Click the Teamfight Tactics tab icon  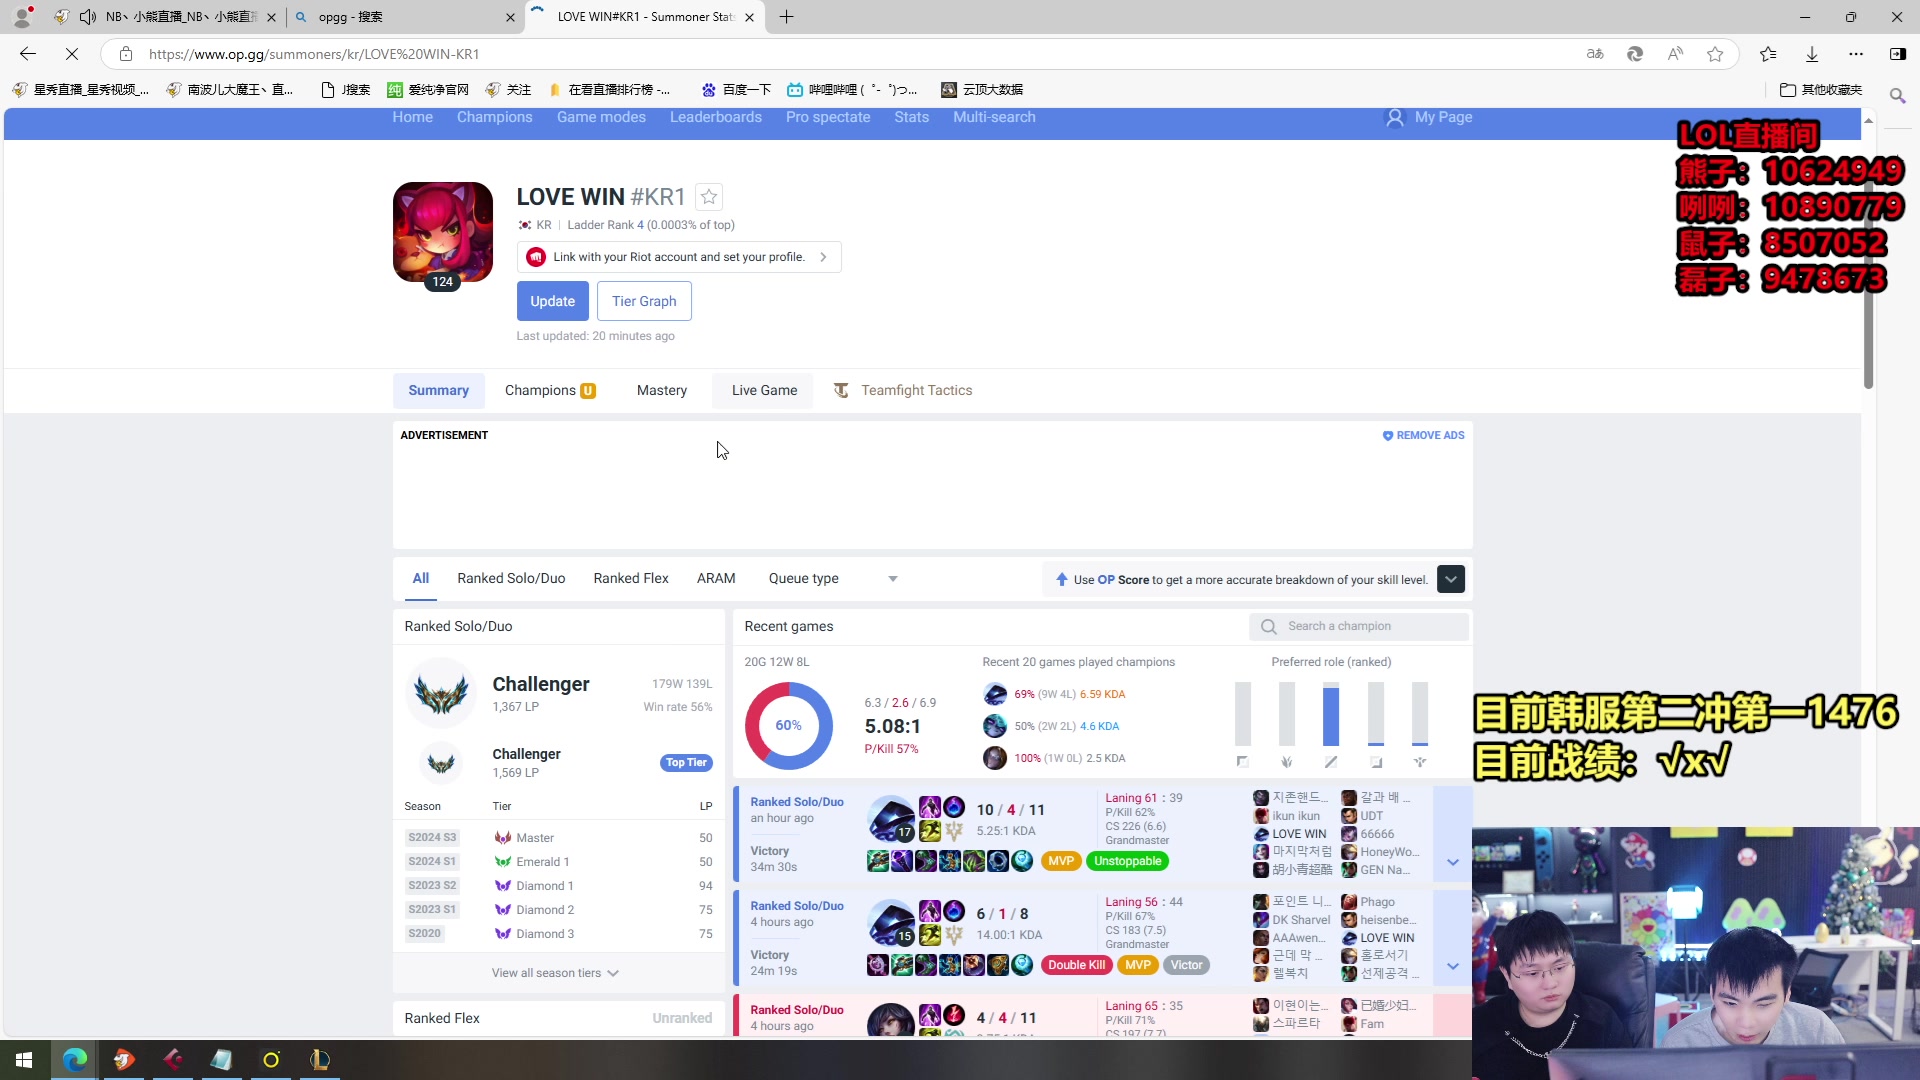tap(841, 390)
